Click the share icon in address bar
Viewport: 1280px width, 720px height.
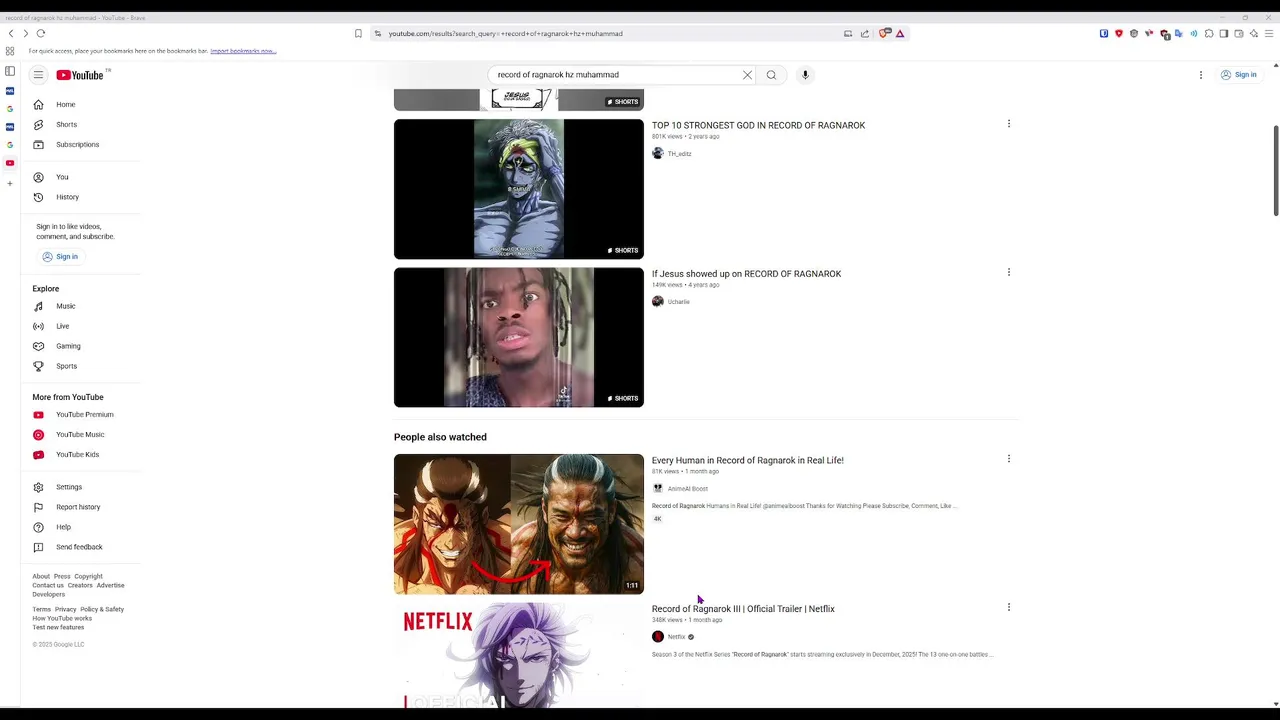click(865, 33)
